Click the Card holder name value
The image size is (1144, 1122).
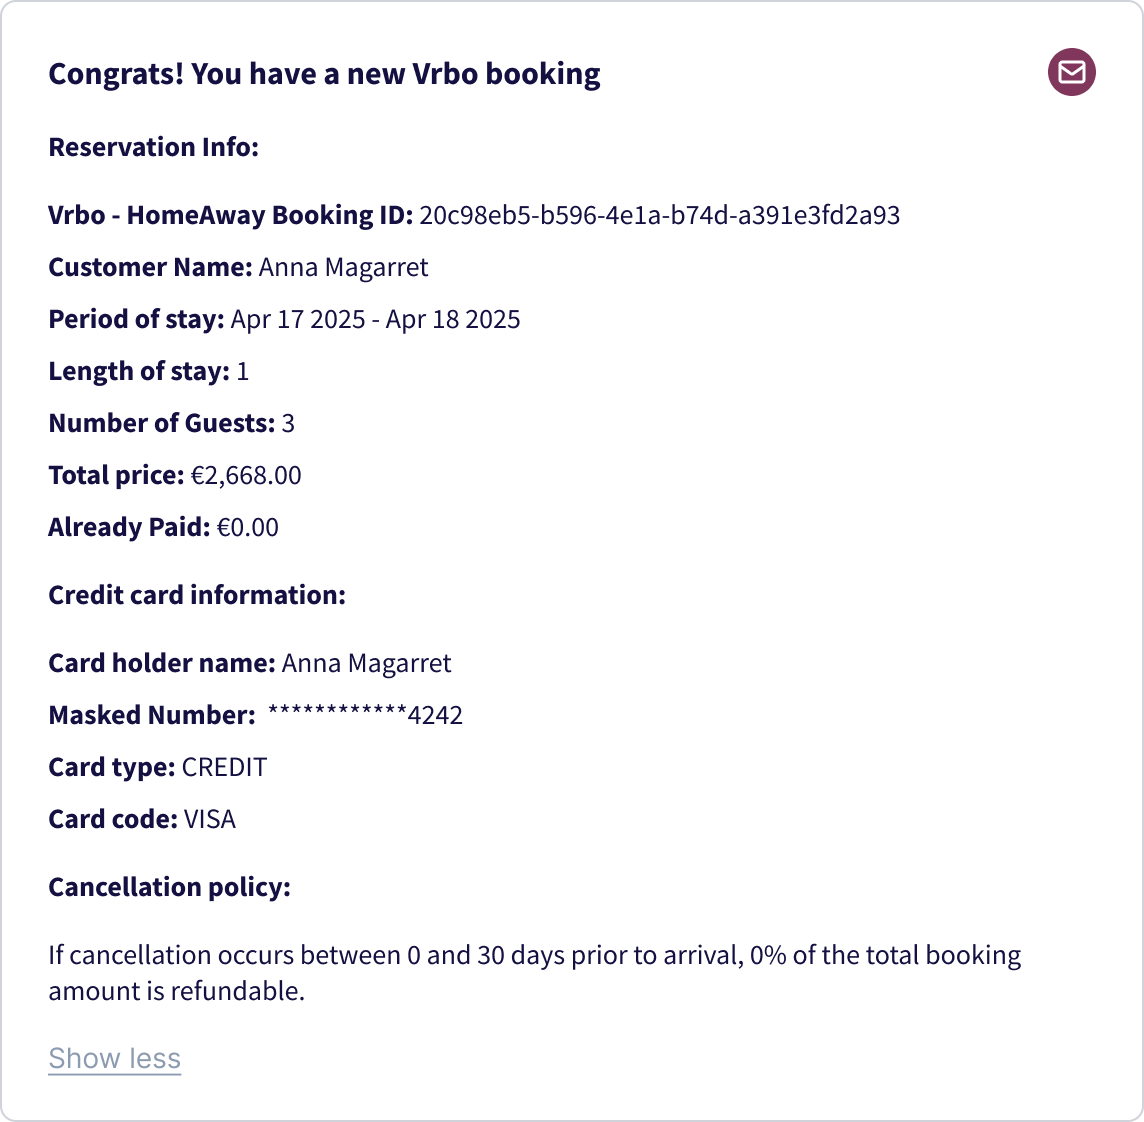[367, 663]
